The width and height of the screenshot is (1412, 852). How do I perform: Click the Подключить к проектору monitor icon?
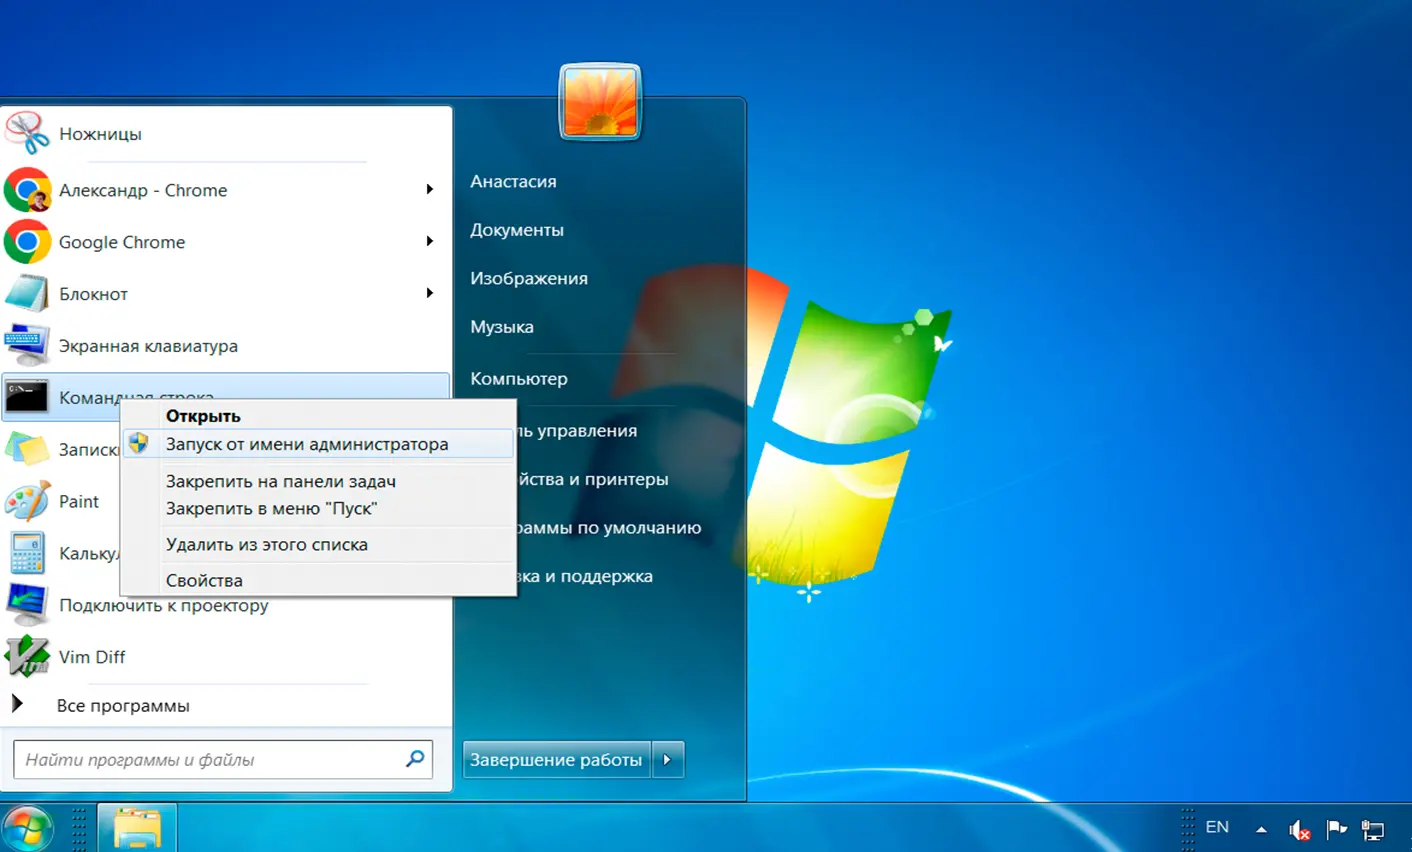pos(27,604)
